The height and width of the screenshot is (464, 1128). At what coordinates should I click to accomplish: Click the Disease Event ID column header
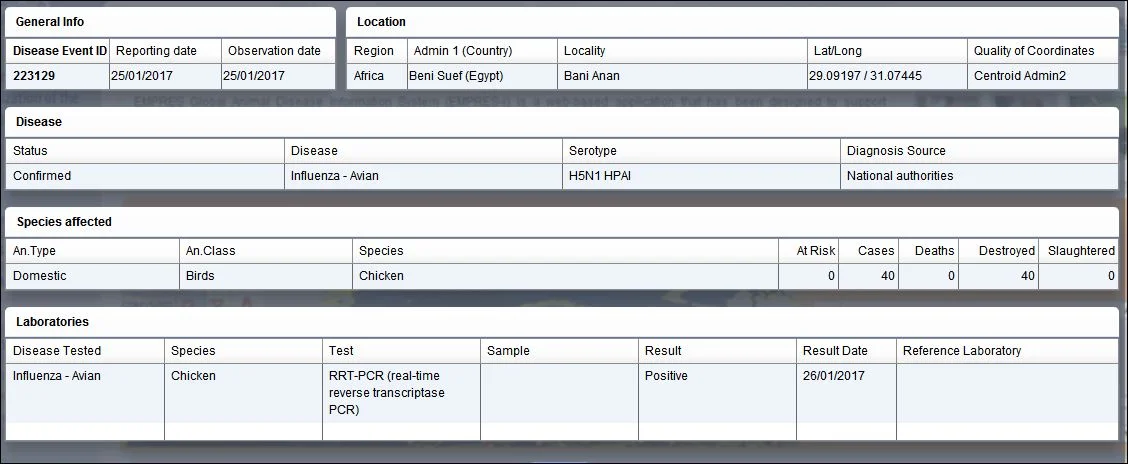coord(58,51)
